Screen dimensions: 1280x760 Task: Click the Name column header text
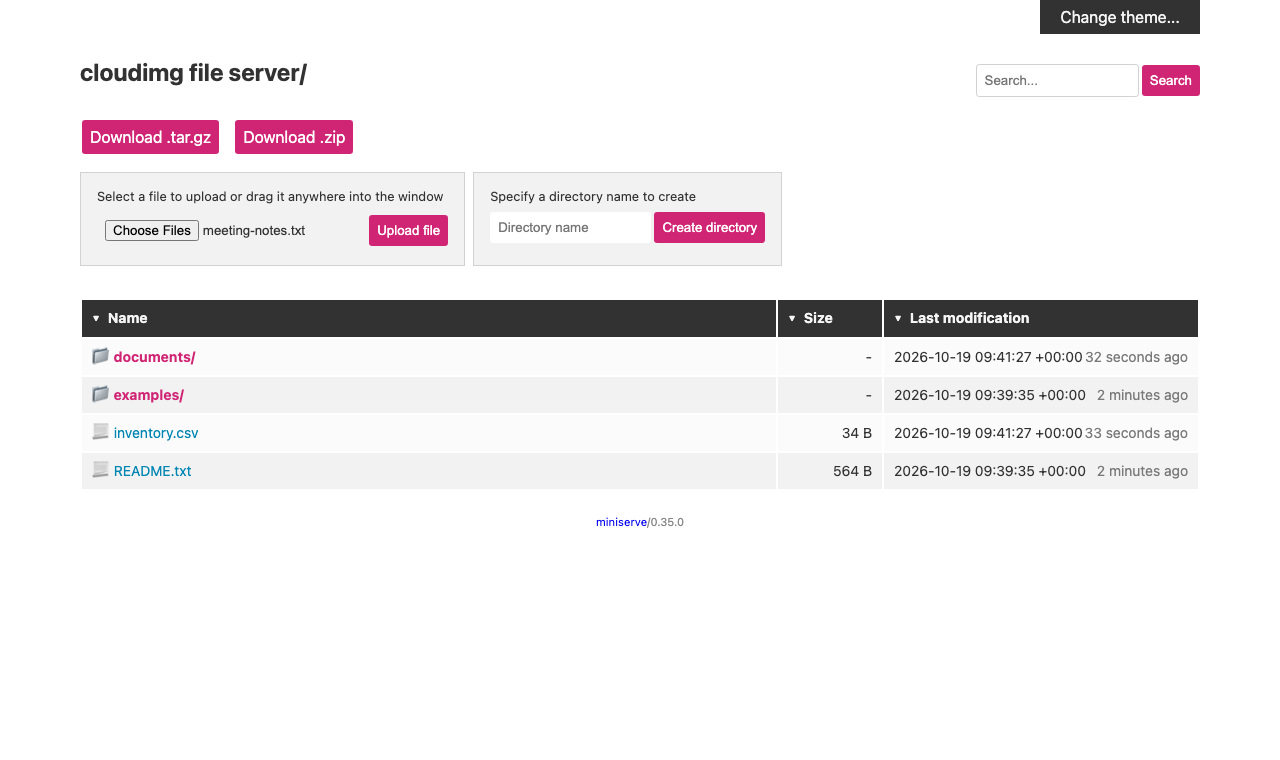click(127, 318)
